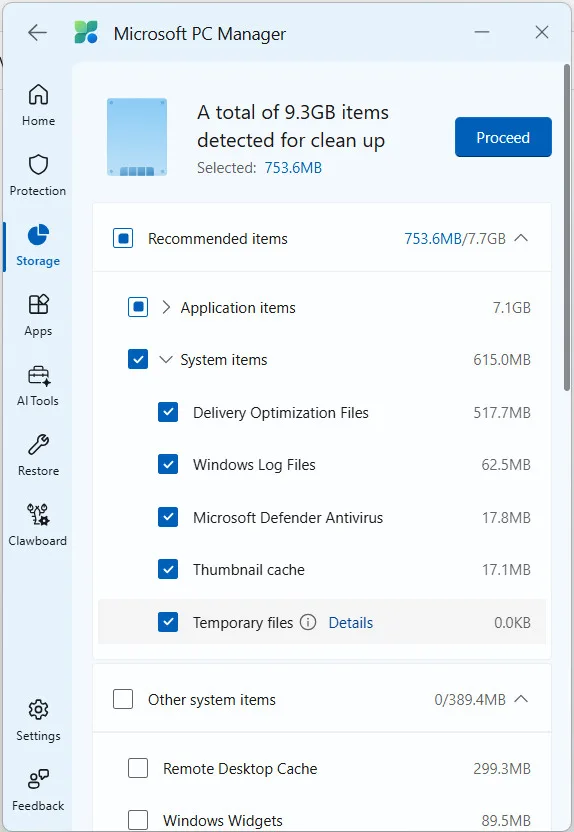The height and width of the screenshot is (832, 574).
Task: Uncheck Temporary files checkbox
Action: [x=168, y=622]
